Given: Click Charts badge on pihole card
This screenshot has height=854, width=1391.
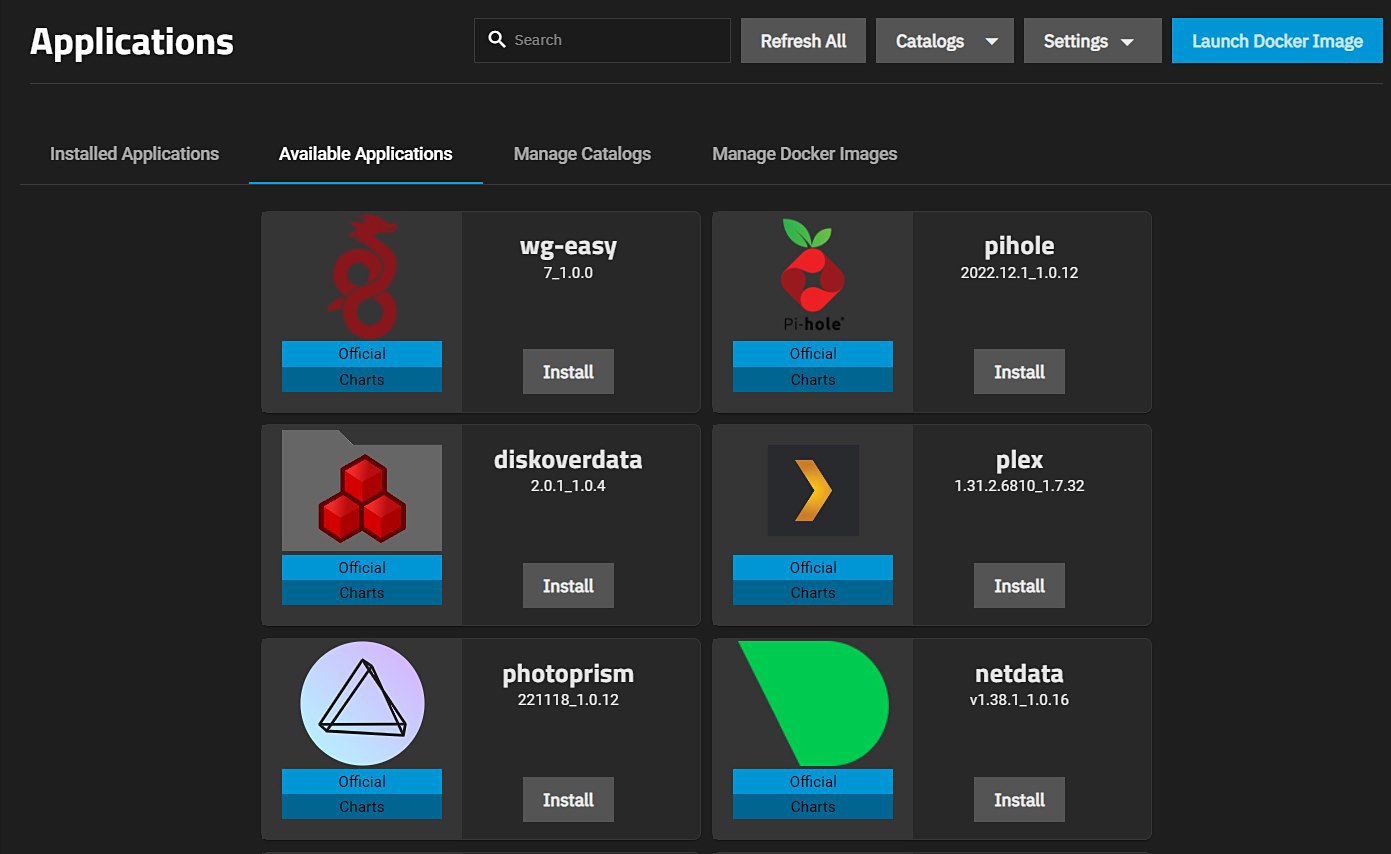Looking at the screenshot, I should click(813, 380).
